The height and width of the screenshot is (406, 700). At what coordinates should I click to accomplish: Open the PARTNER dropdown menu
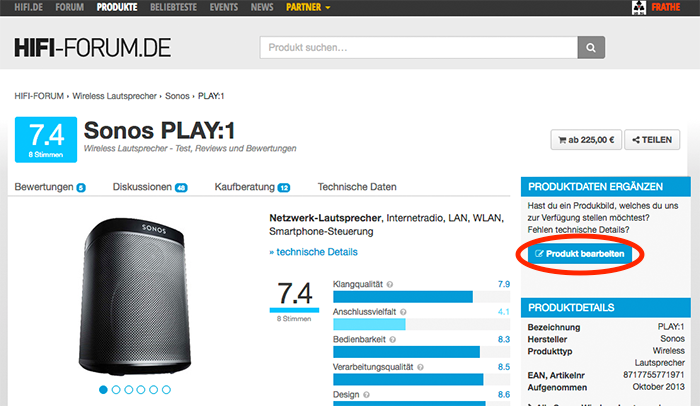click(x=308, y=7)
